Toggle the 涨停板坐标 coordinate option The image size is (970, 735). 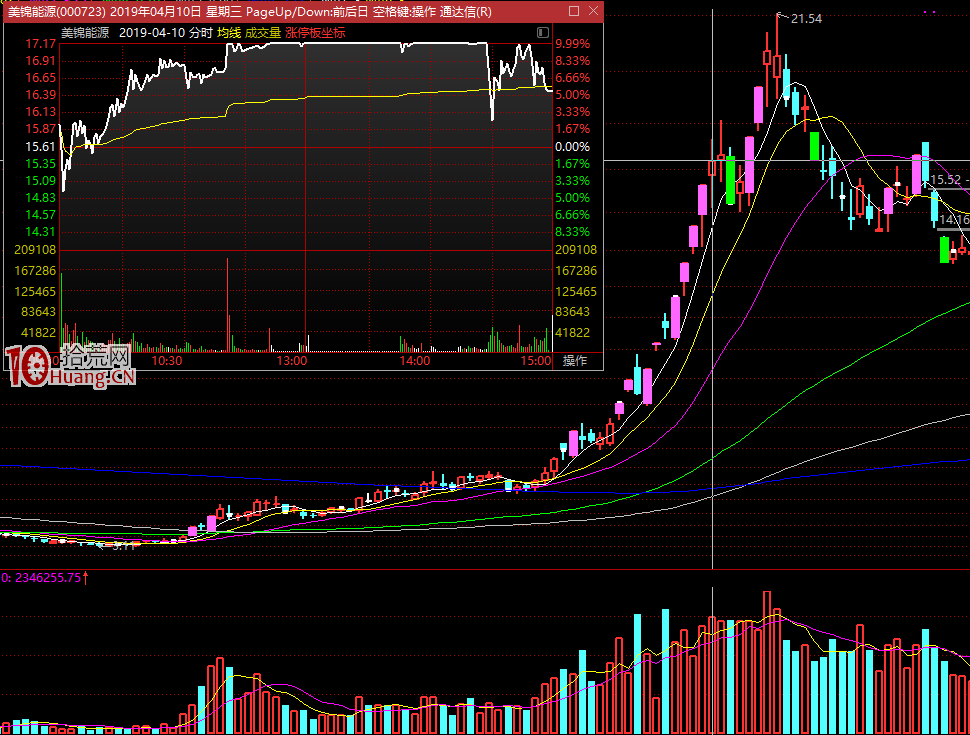315,33
